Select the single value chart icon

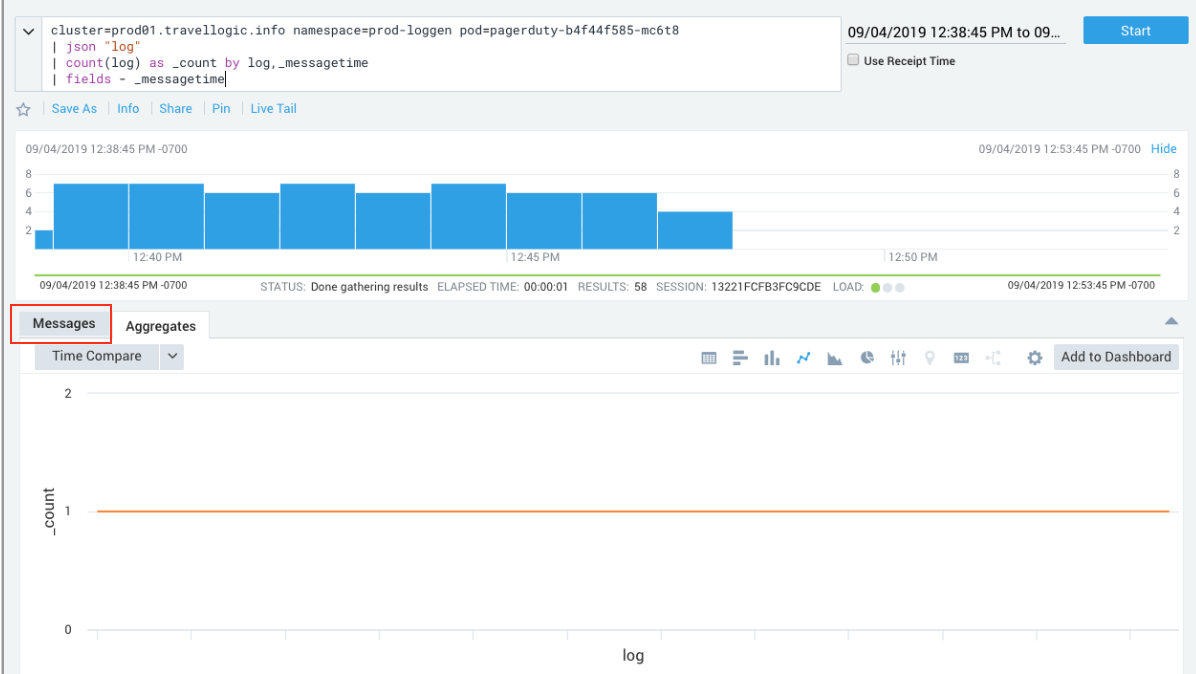tap(961, 358)
